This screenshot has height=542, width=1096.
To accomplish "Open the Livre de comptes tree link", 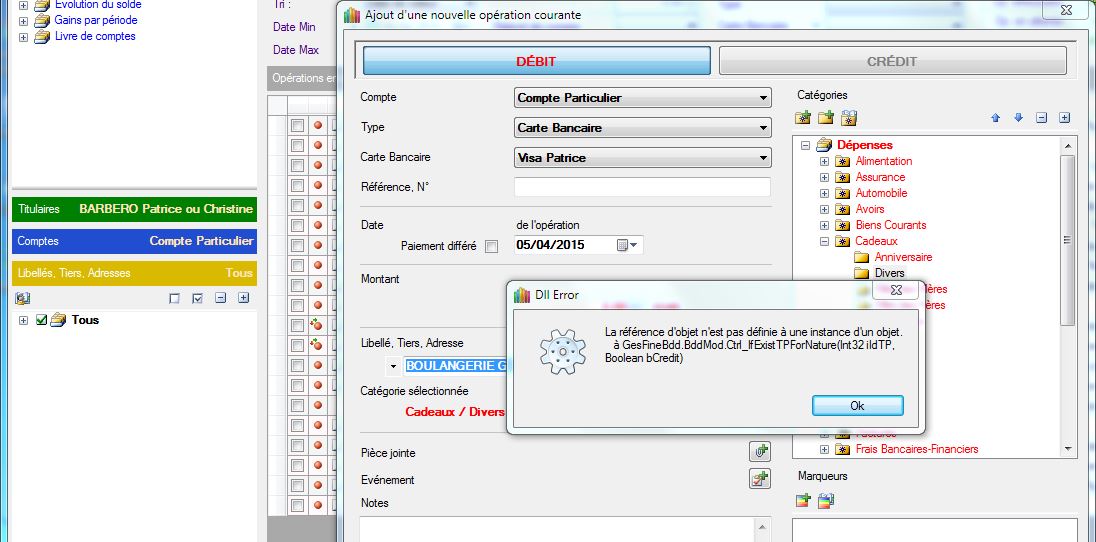I will (95, 36).
